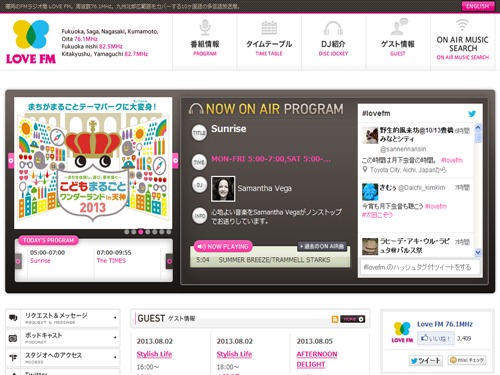The width and height of the screenshot is (500, 375).
Task: Select the third slideshow pagination dot
Action: 141,232
